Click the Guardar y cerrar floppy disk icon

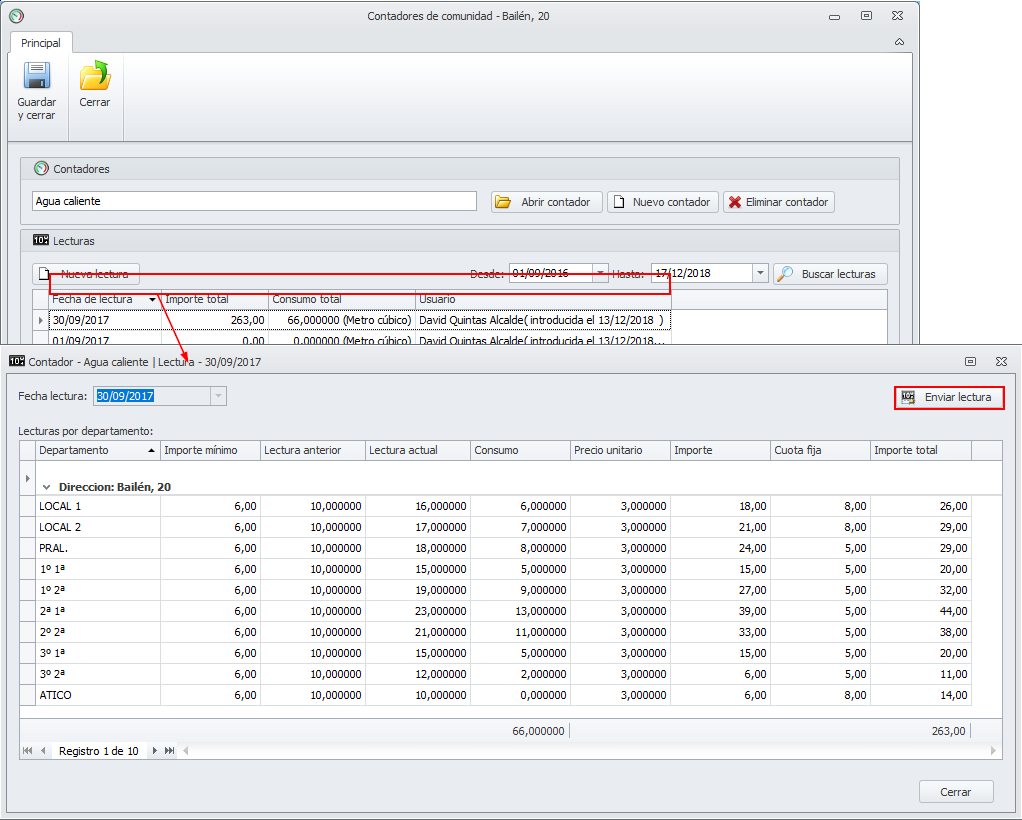(x=37, y=78)
